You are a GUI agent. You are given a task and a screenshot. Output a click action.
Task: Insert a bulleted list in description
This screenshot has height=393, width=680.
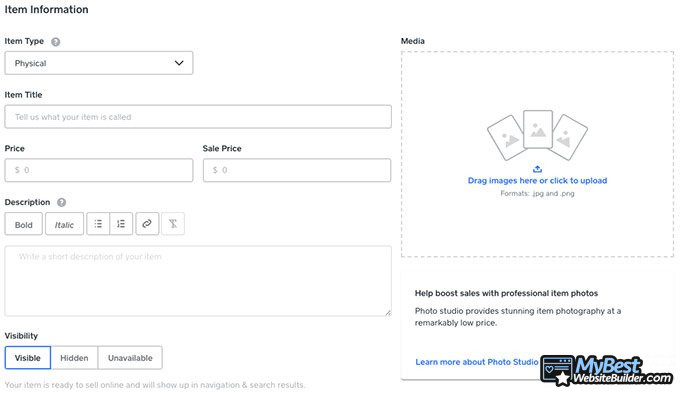(98, 224)
